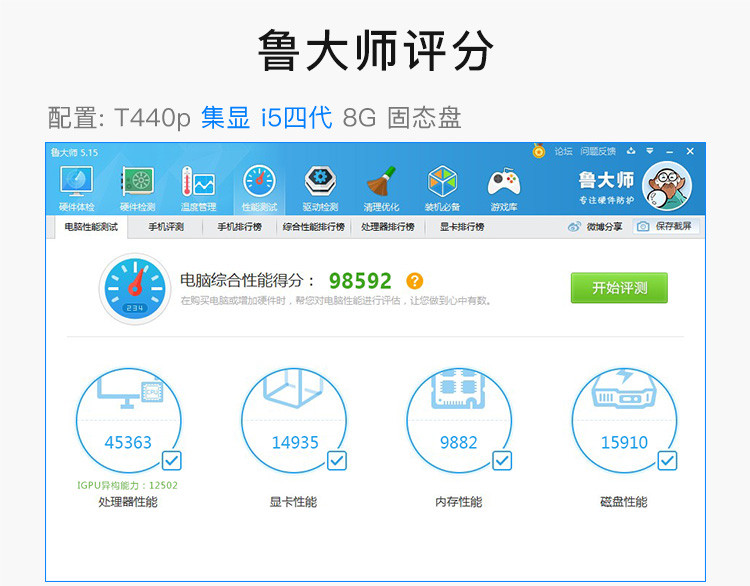
Task: Click the 磁盘性能 label
Action: tap(624, 502)
